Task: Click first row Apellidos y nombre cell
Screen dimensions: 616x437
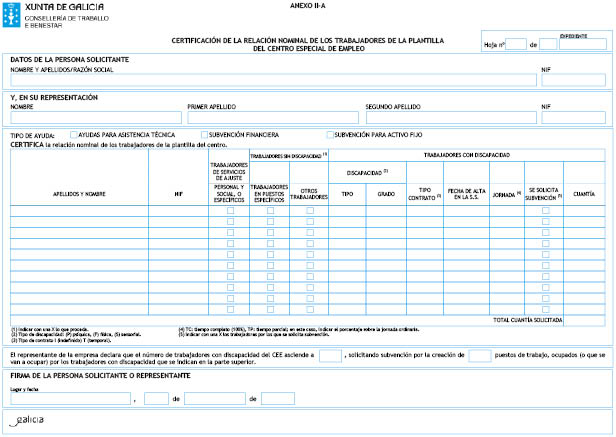Action: (x=79, y=211)
